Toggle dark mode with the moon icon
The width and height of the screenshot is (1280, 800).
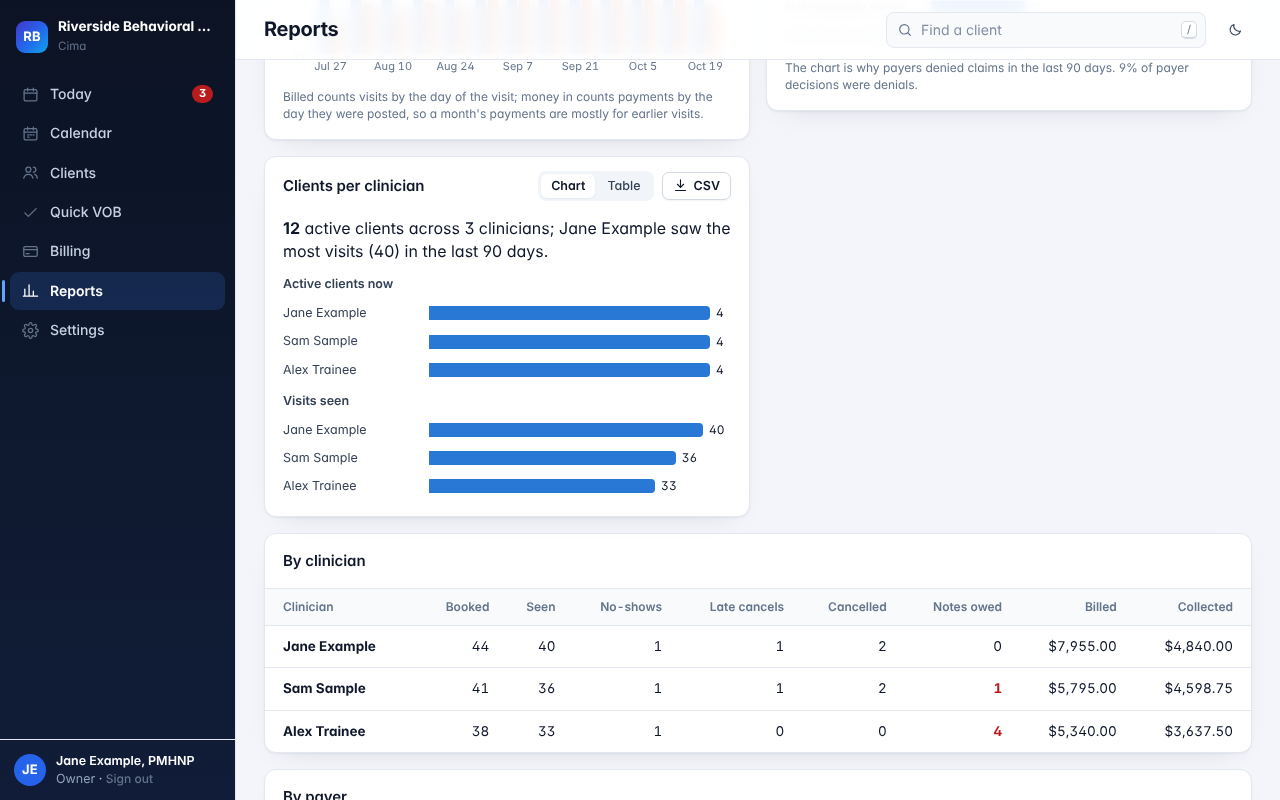[x=1235, y=30]
